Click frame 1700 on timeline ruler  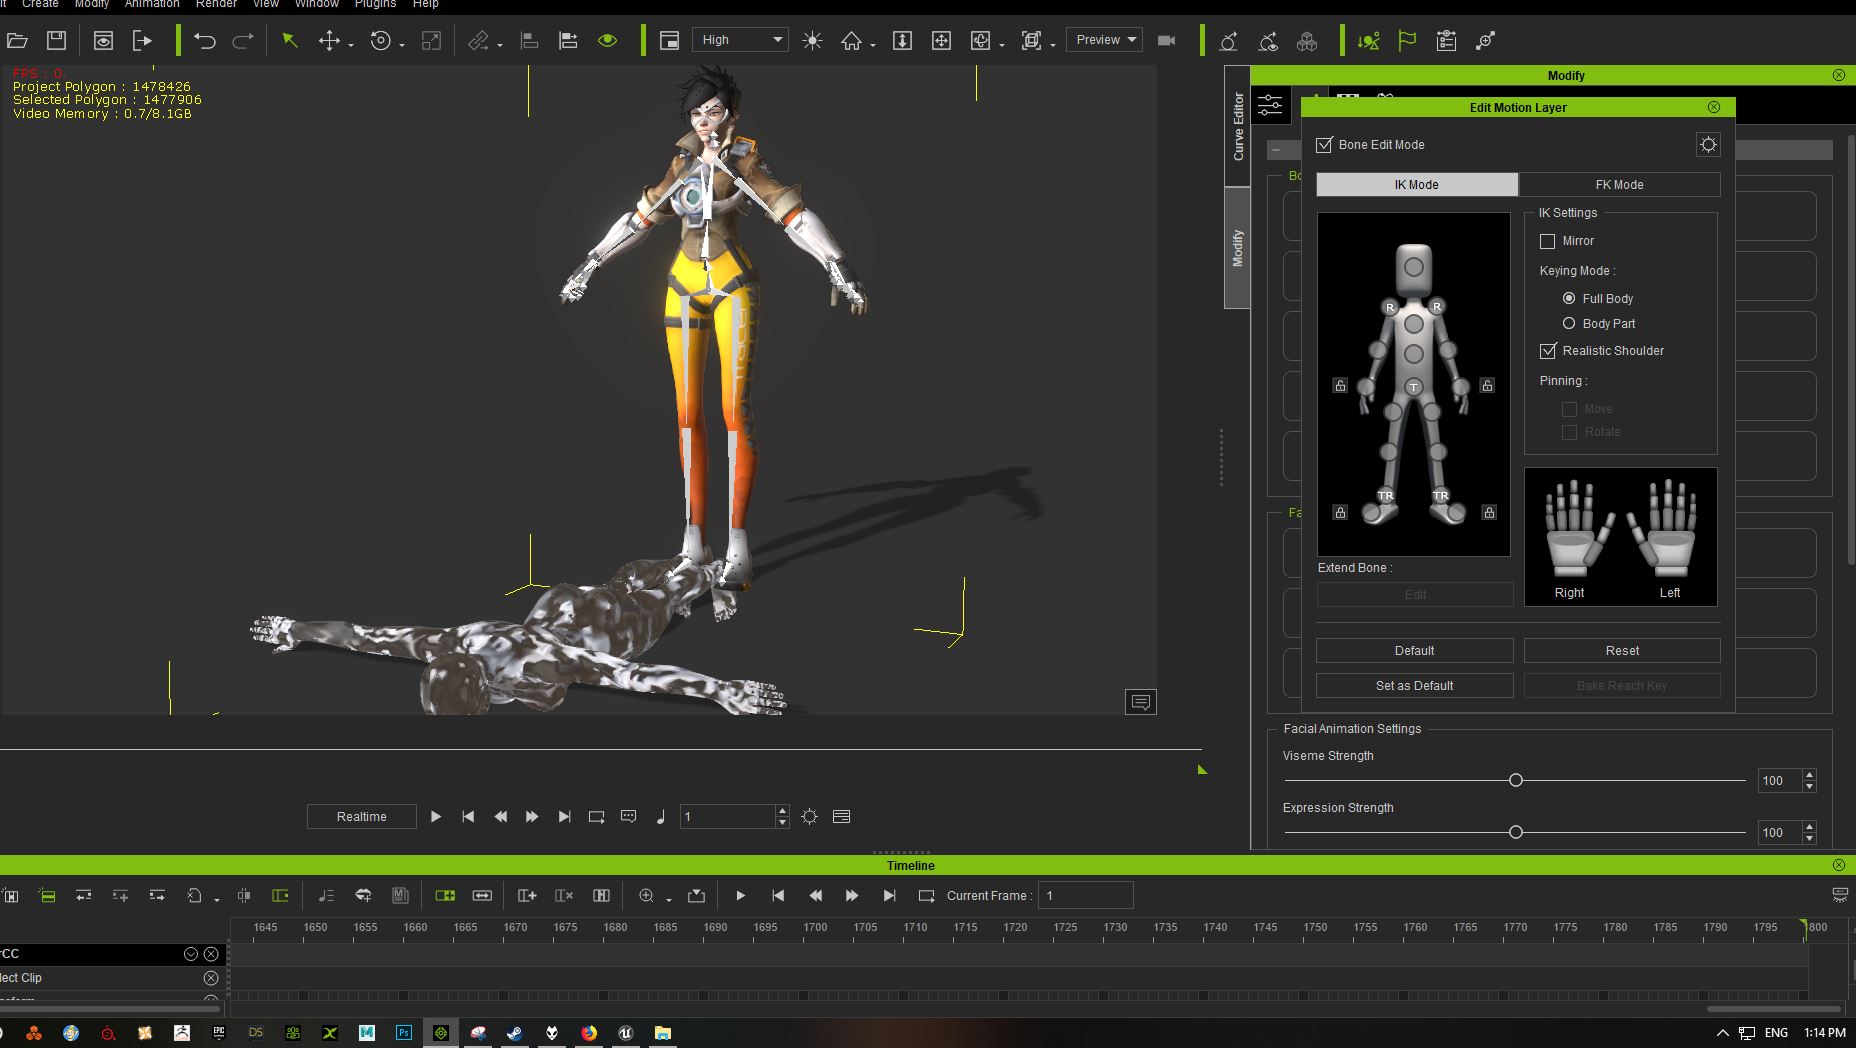coord(815,927)
